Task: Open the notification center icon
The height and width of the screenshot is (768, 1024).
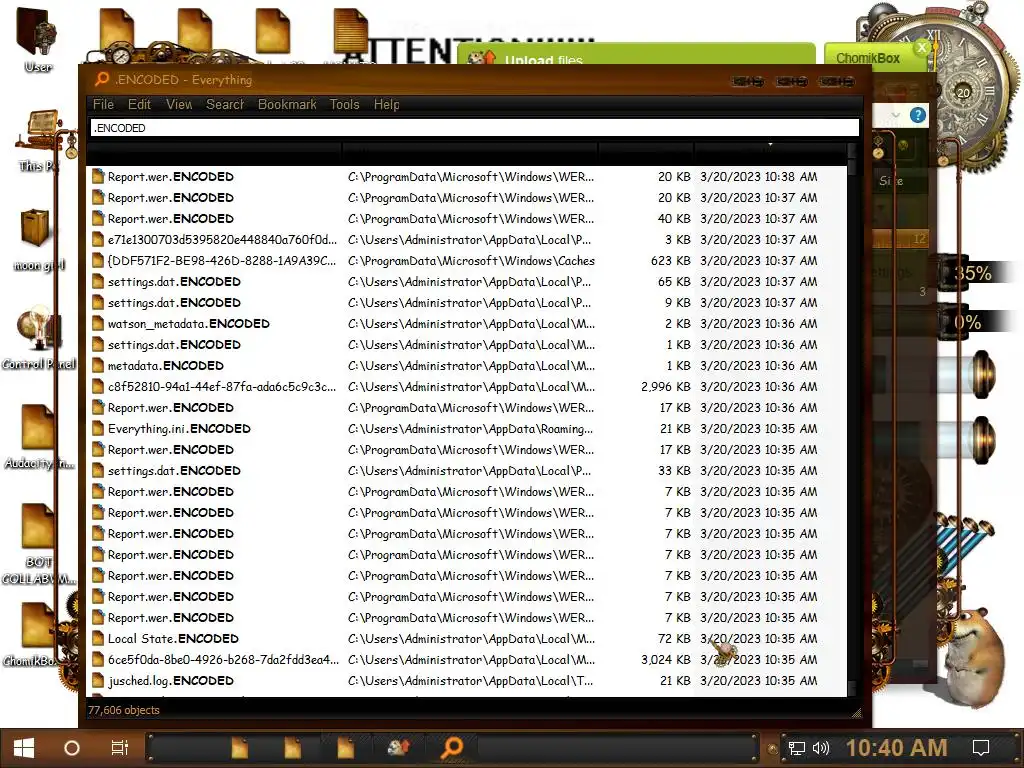Action: [x=981, y=748]
